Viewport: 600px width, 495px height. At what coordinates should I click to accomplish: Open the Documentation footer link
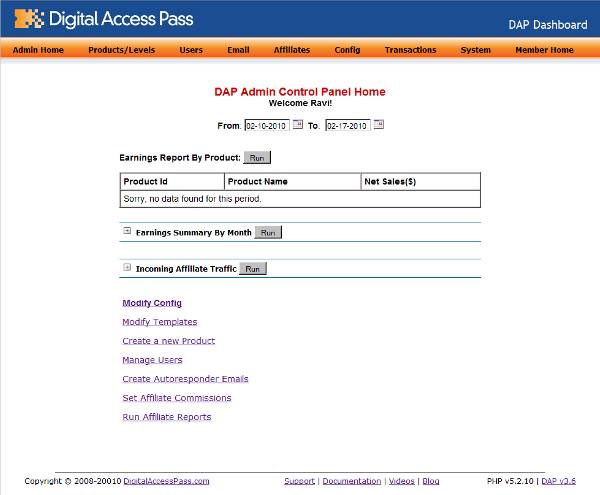coord(352,481)
